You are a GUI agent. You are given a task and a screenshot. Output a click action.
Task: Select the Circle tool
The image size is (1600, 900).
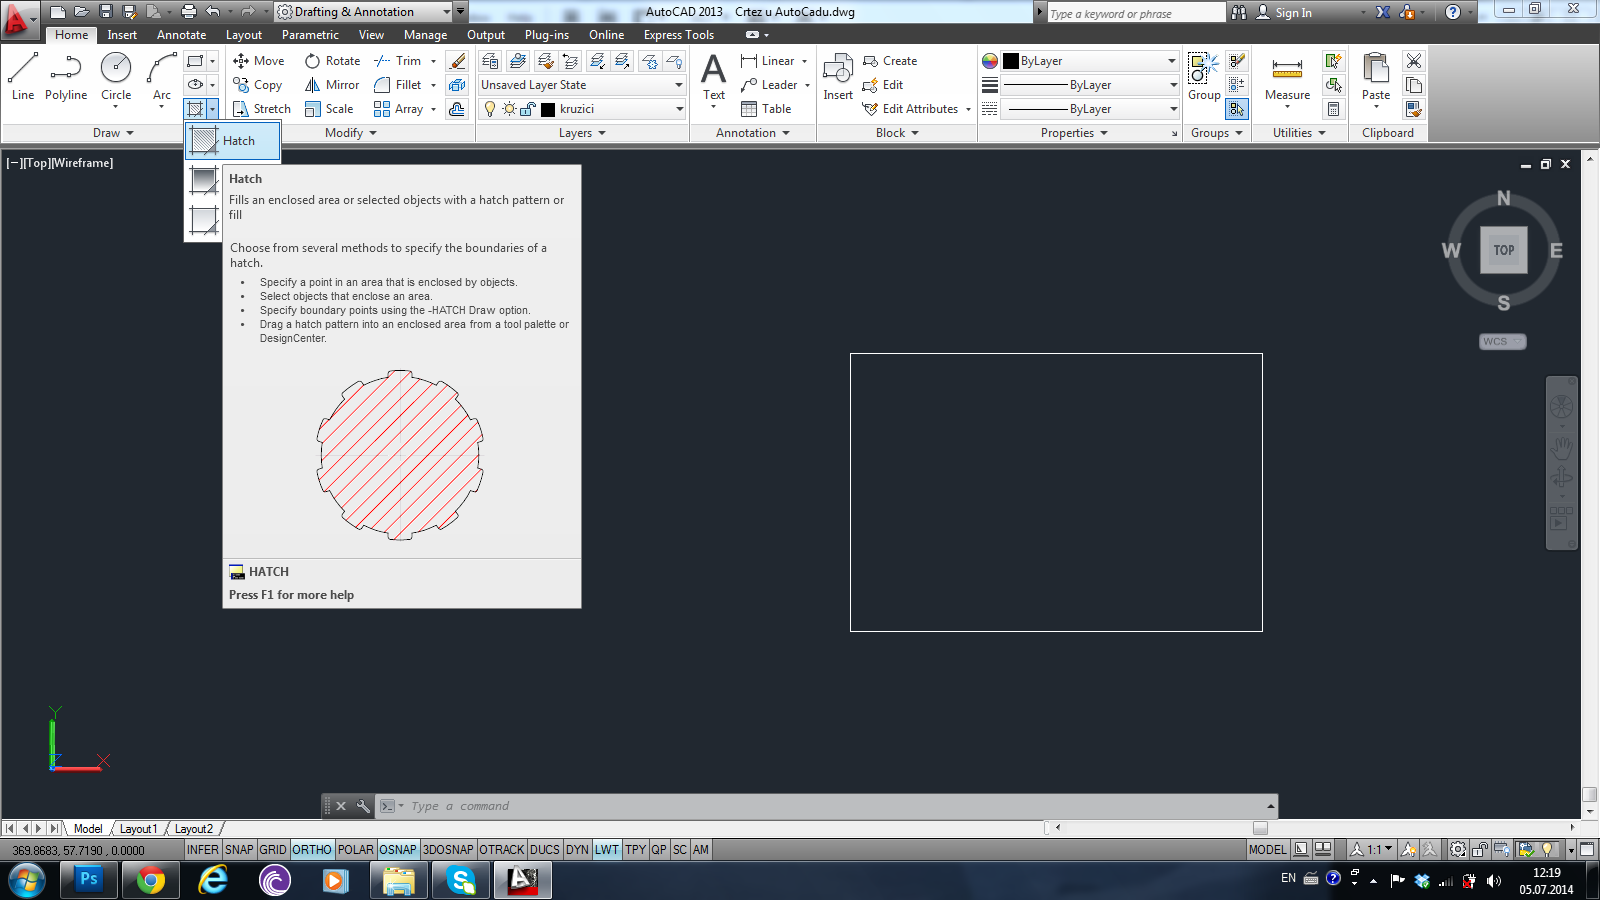(x=116, y=77)
